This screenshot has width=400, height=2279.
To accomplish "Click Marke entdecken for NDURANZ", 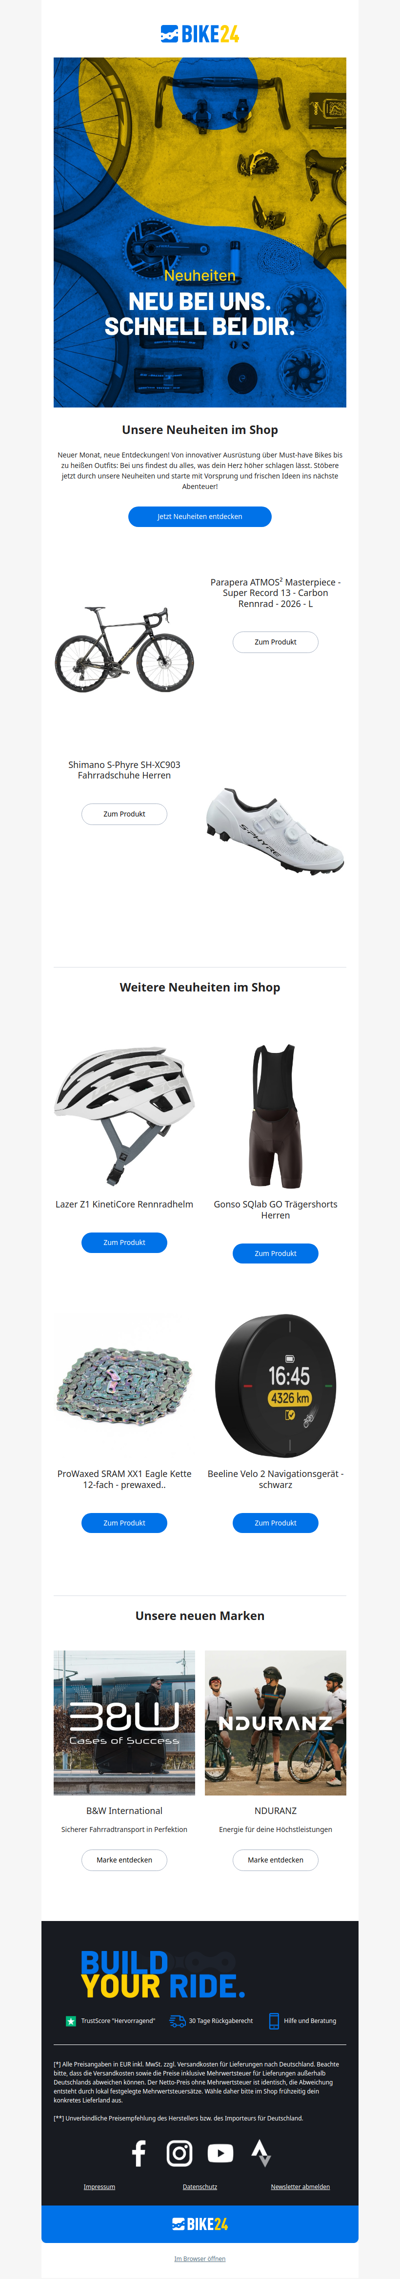I will [x=275, y=1860].
